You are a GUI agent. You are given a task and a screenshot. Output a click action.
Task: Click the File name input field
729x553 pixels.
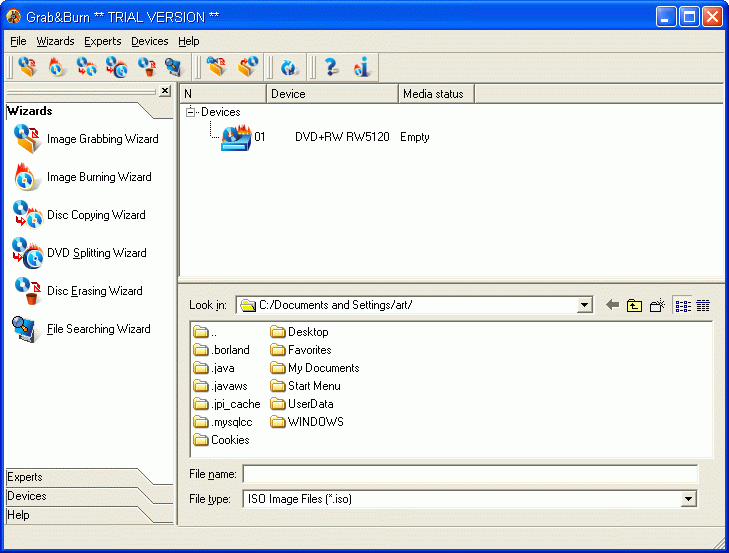click(x=470, y=474)
